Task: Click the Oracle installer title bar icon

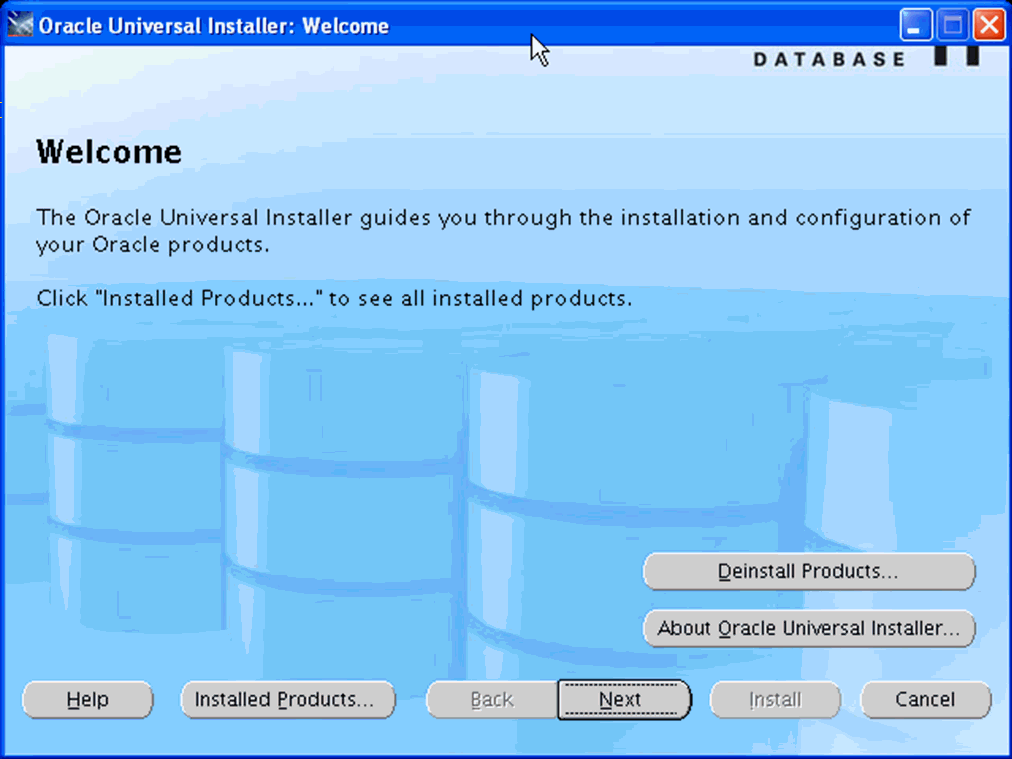Action: [x=19, y=25]
